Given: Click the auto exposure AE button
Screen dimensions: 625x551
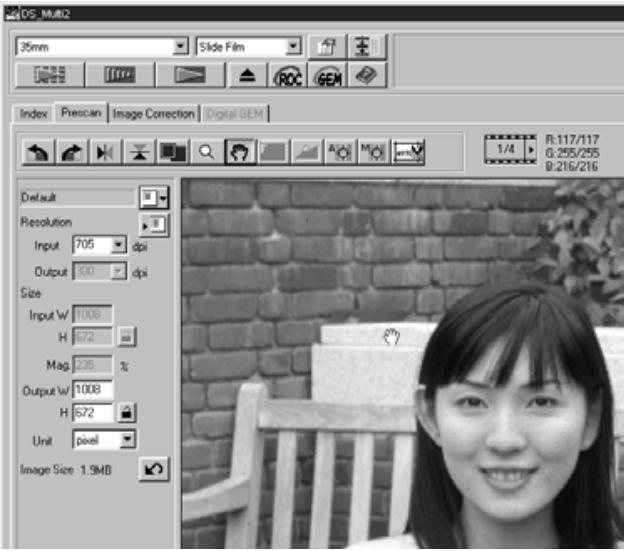Looking at the screenshot, I should [340, 152].
